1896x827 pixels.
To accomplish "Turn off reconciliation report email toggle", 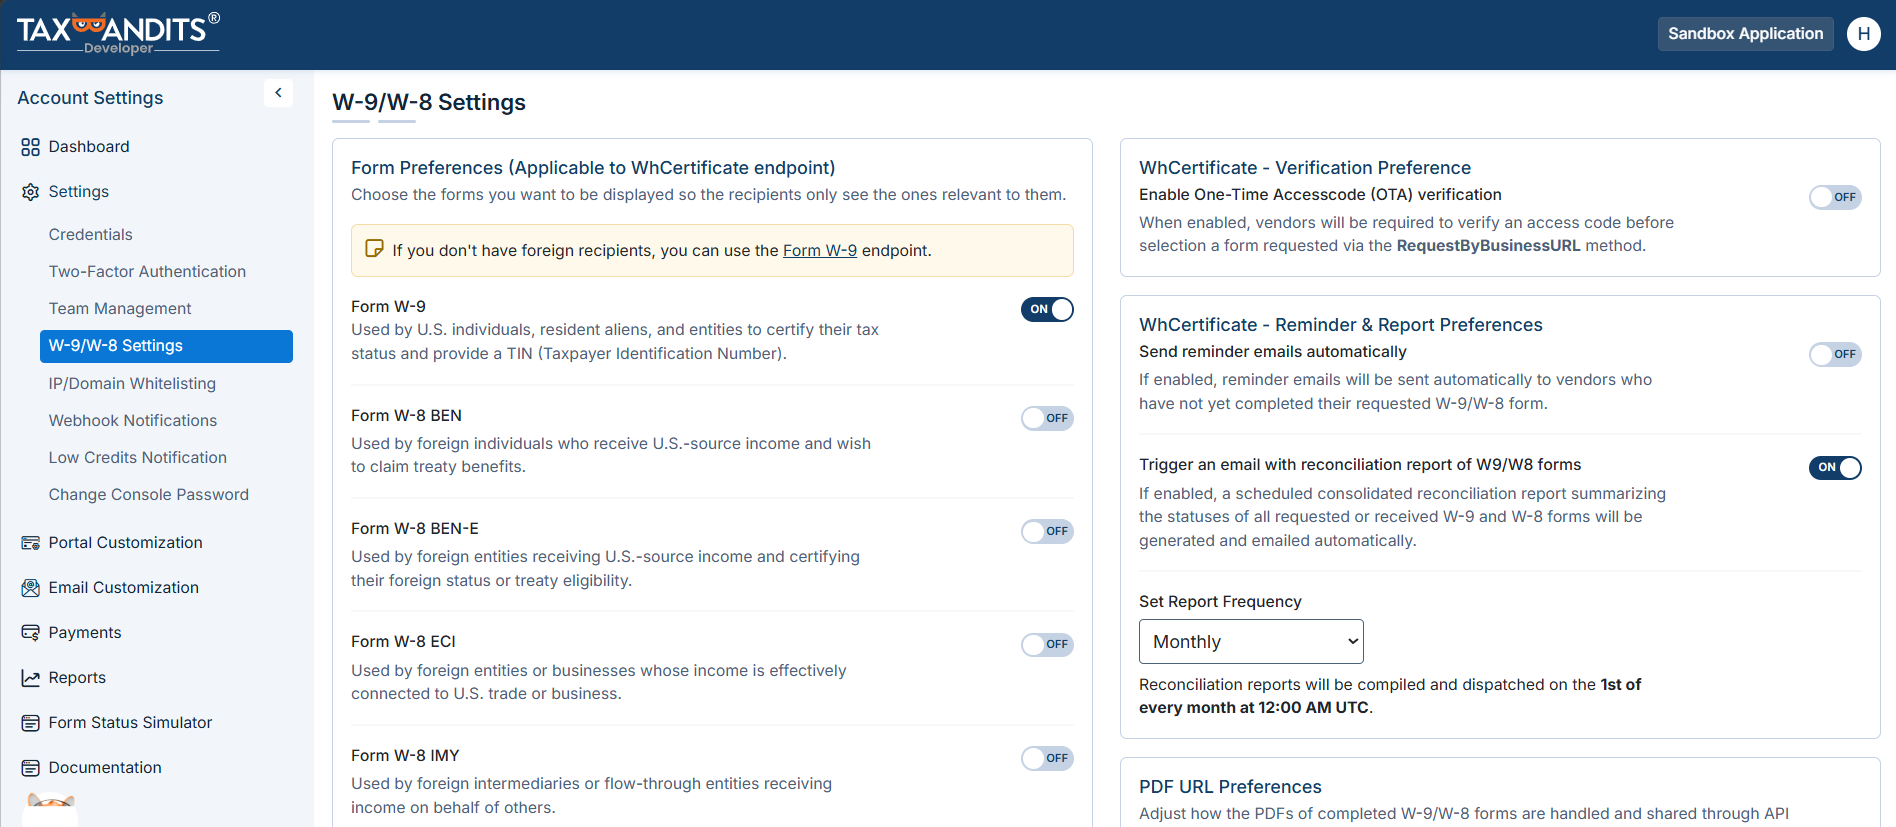I will pos(1835,467).
